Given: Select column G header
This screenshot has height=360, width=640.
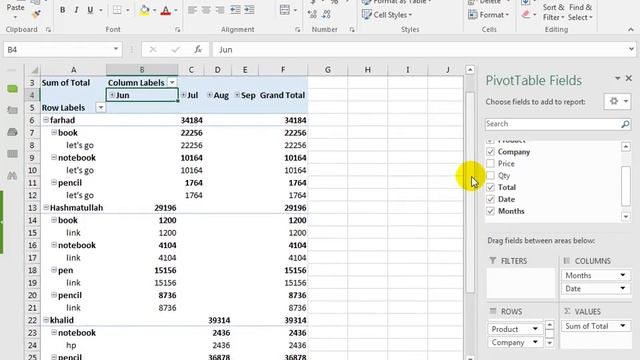Looking at the screenshot, I should point(327,70).
